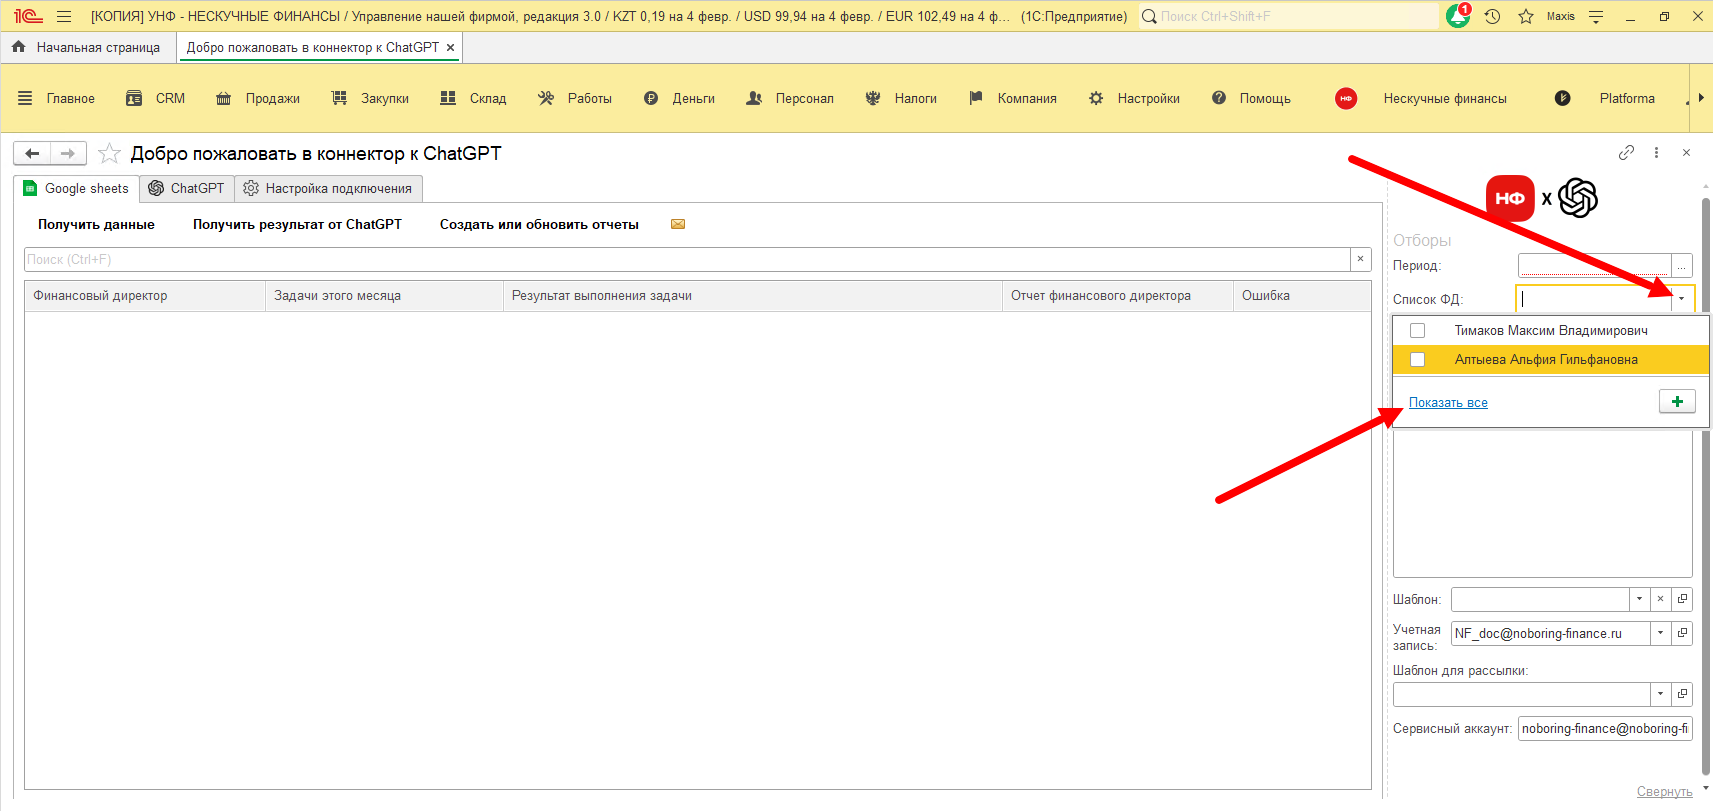The image size is (1713, 811).
Task: Click Получить результат от ChatGPT button
Action: pyautogui.click(x=297, y=224)
